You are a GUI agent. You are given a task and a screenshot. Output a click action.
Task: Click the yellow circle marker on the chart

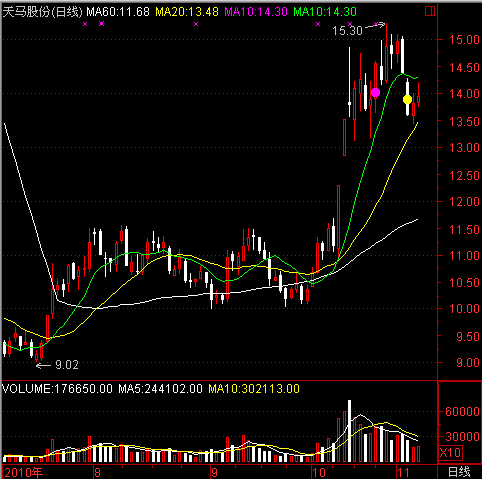(x=407, y=99)
